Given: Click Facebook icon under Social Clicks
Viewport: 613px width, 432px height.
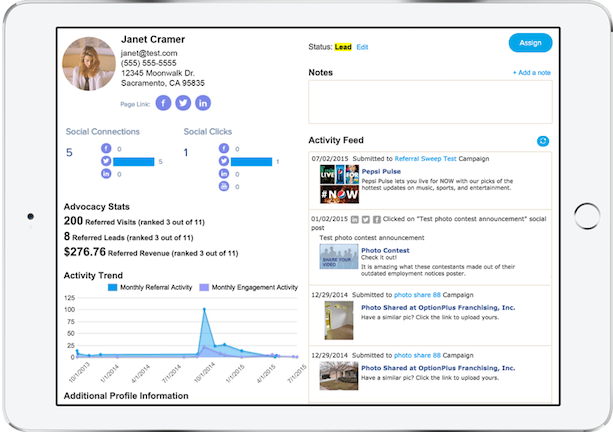Looking at the screenshot, I should click(x=223, y=149).
